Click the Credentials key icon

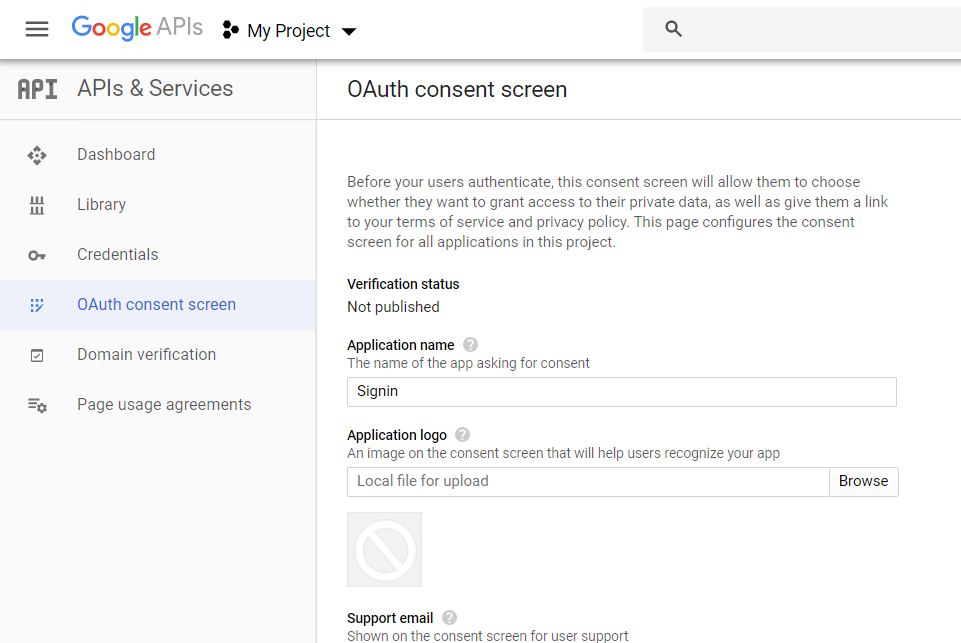[x=37, y=256]
